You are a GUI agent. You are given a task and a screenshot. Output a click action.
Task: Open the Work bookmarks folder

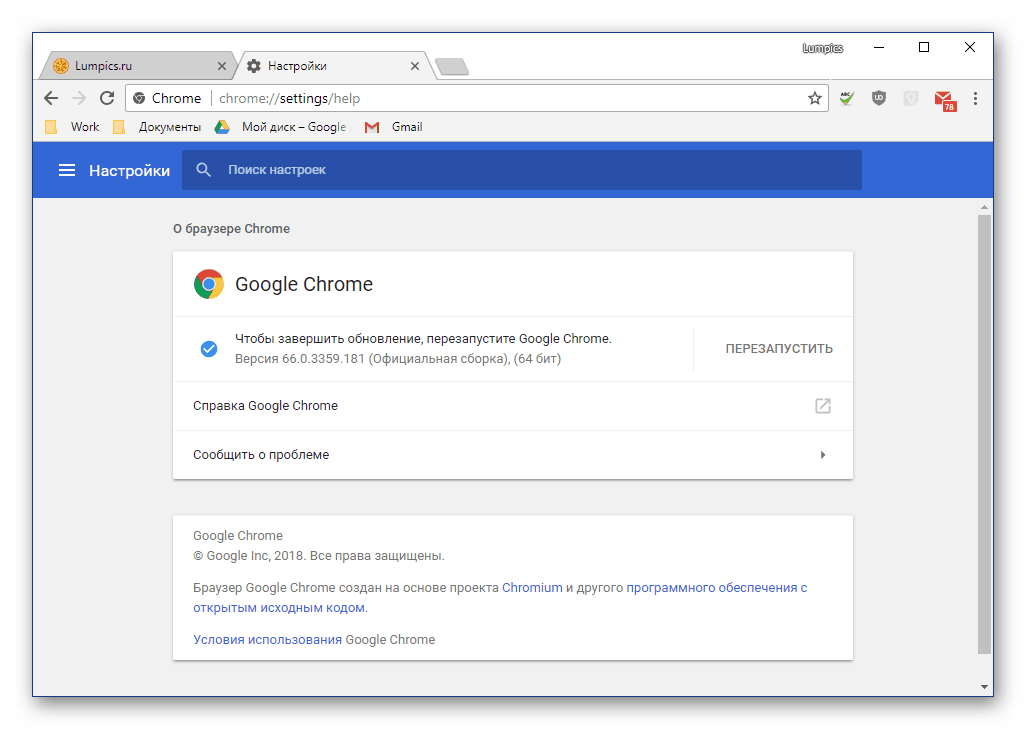[74, 127]
